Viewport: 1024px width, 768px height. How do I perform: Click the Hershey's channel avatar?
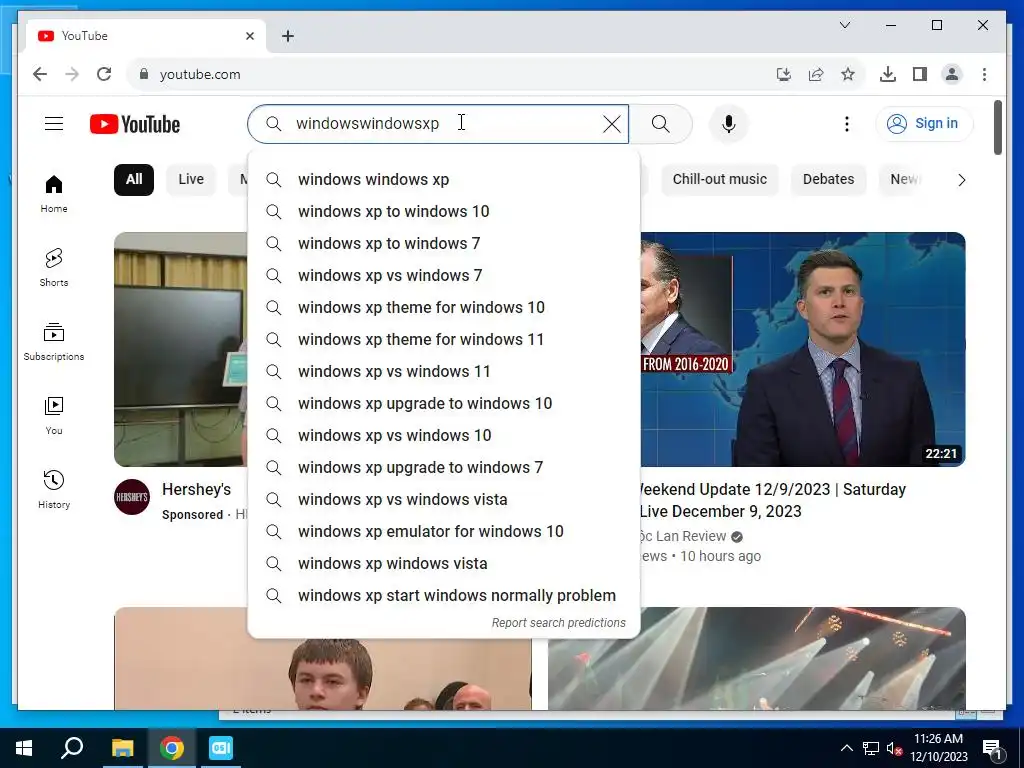[x=132, y=497]
